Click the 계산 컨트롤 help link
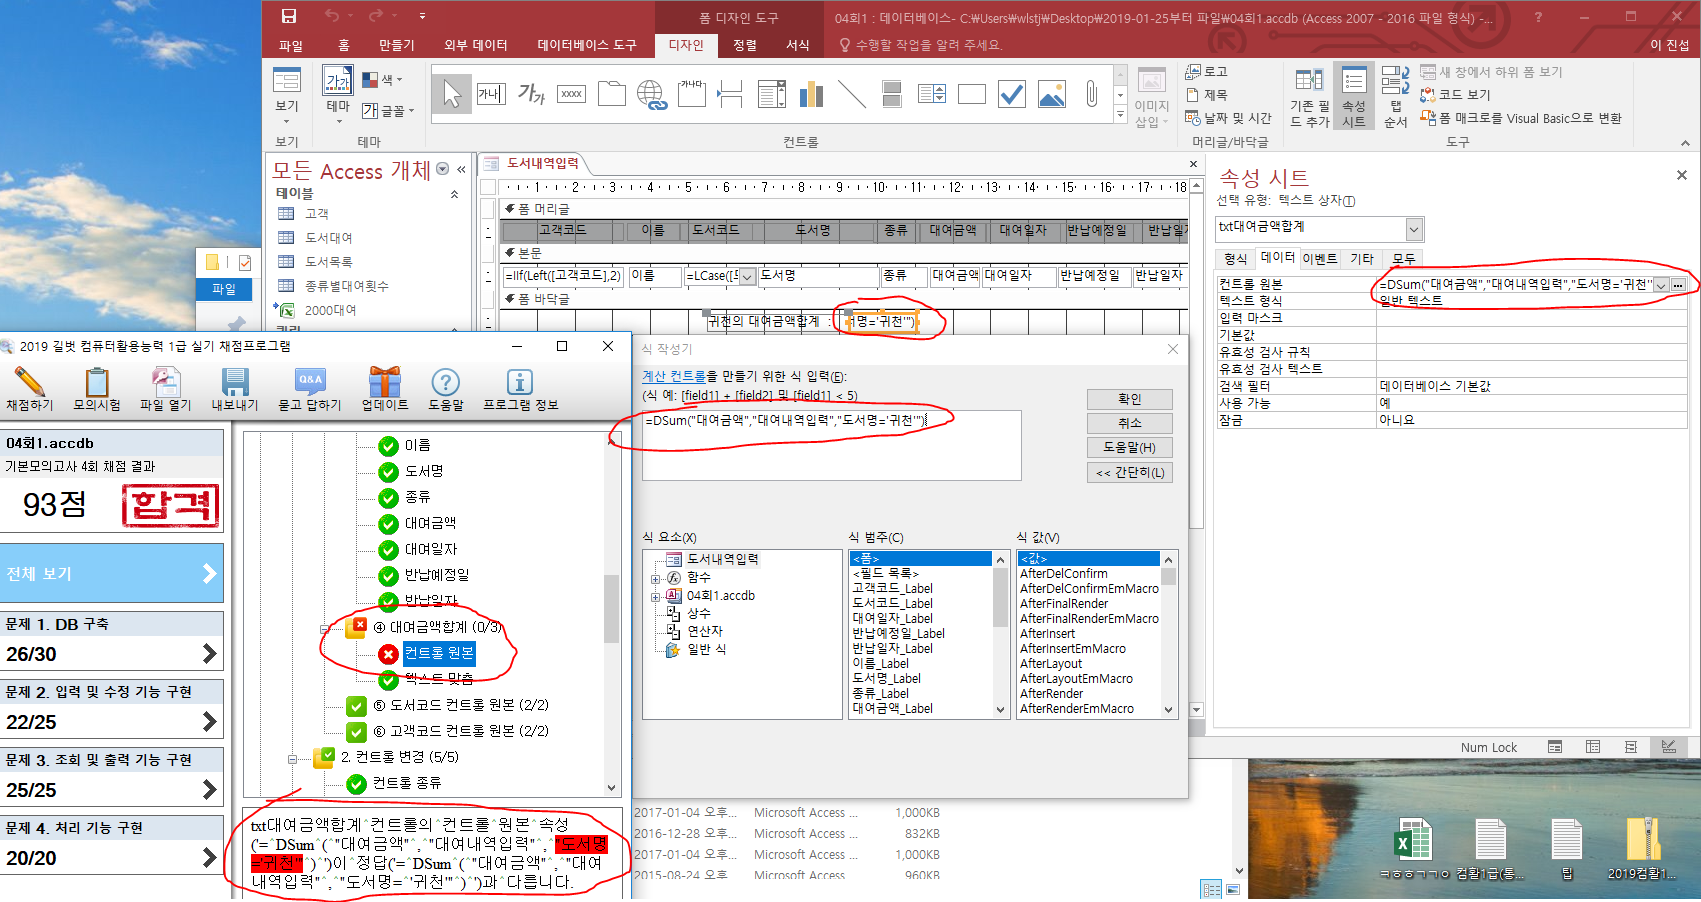The width and height of the screenshot is (1701, 902). (673, 377)
